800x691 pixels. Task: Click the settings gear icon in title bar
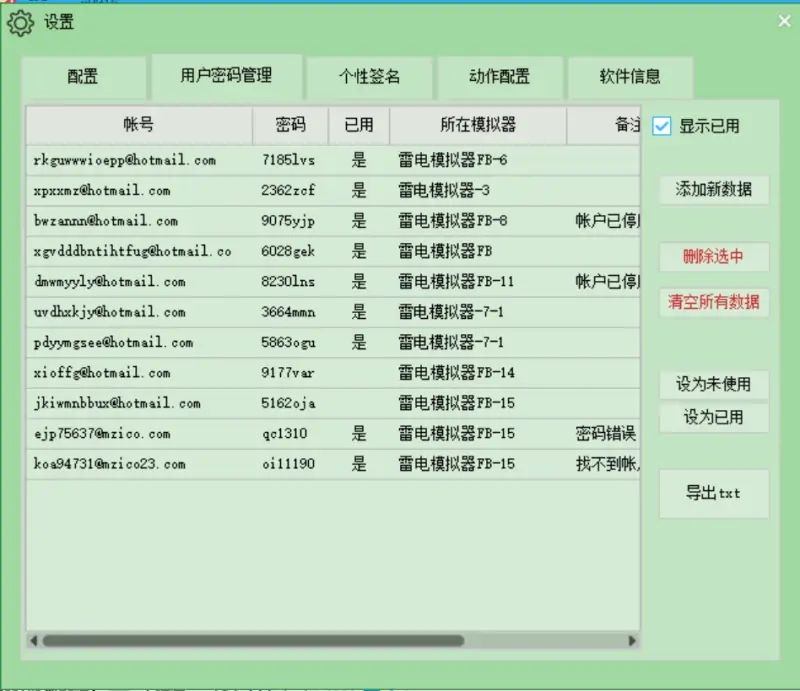tap(20, 23)
